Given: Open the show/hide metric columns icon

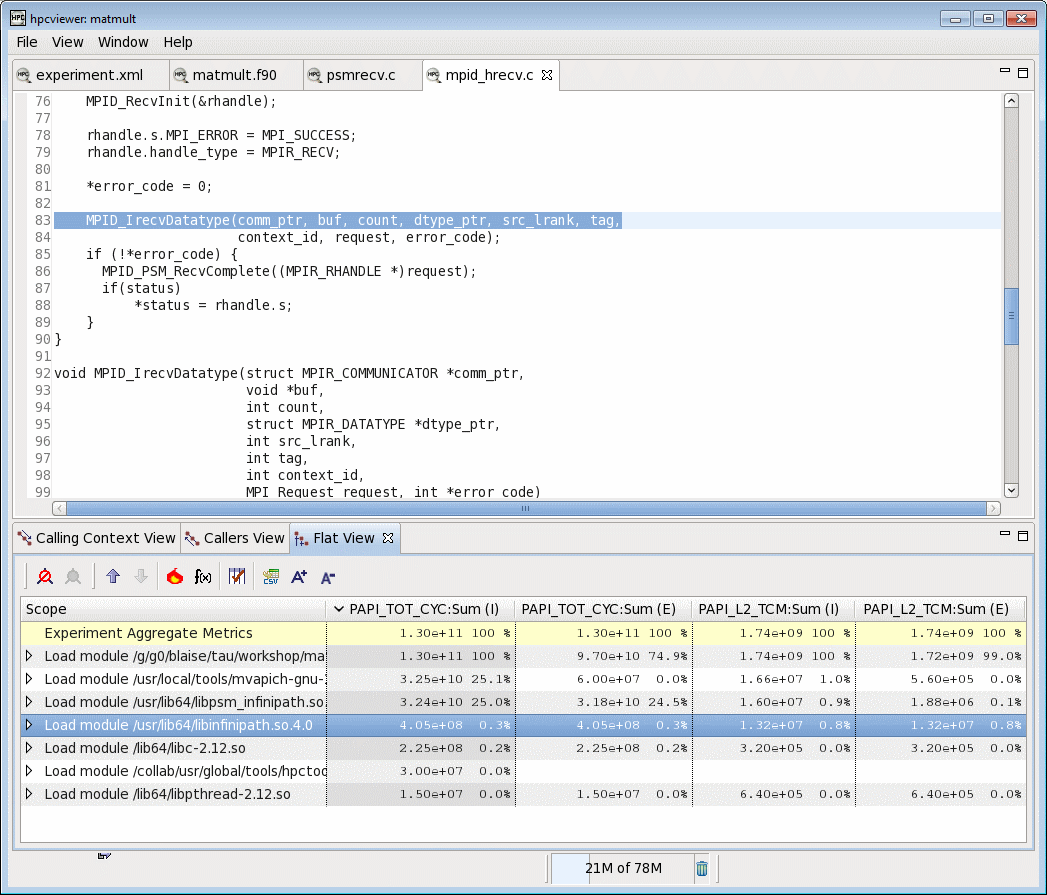Looking at the screenshot, I should pyautogui.click(x=237, y=576).
